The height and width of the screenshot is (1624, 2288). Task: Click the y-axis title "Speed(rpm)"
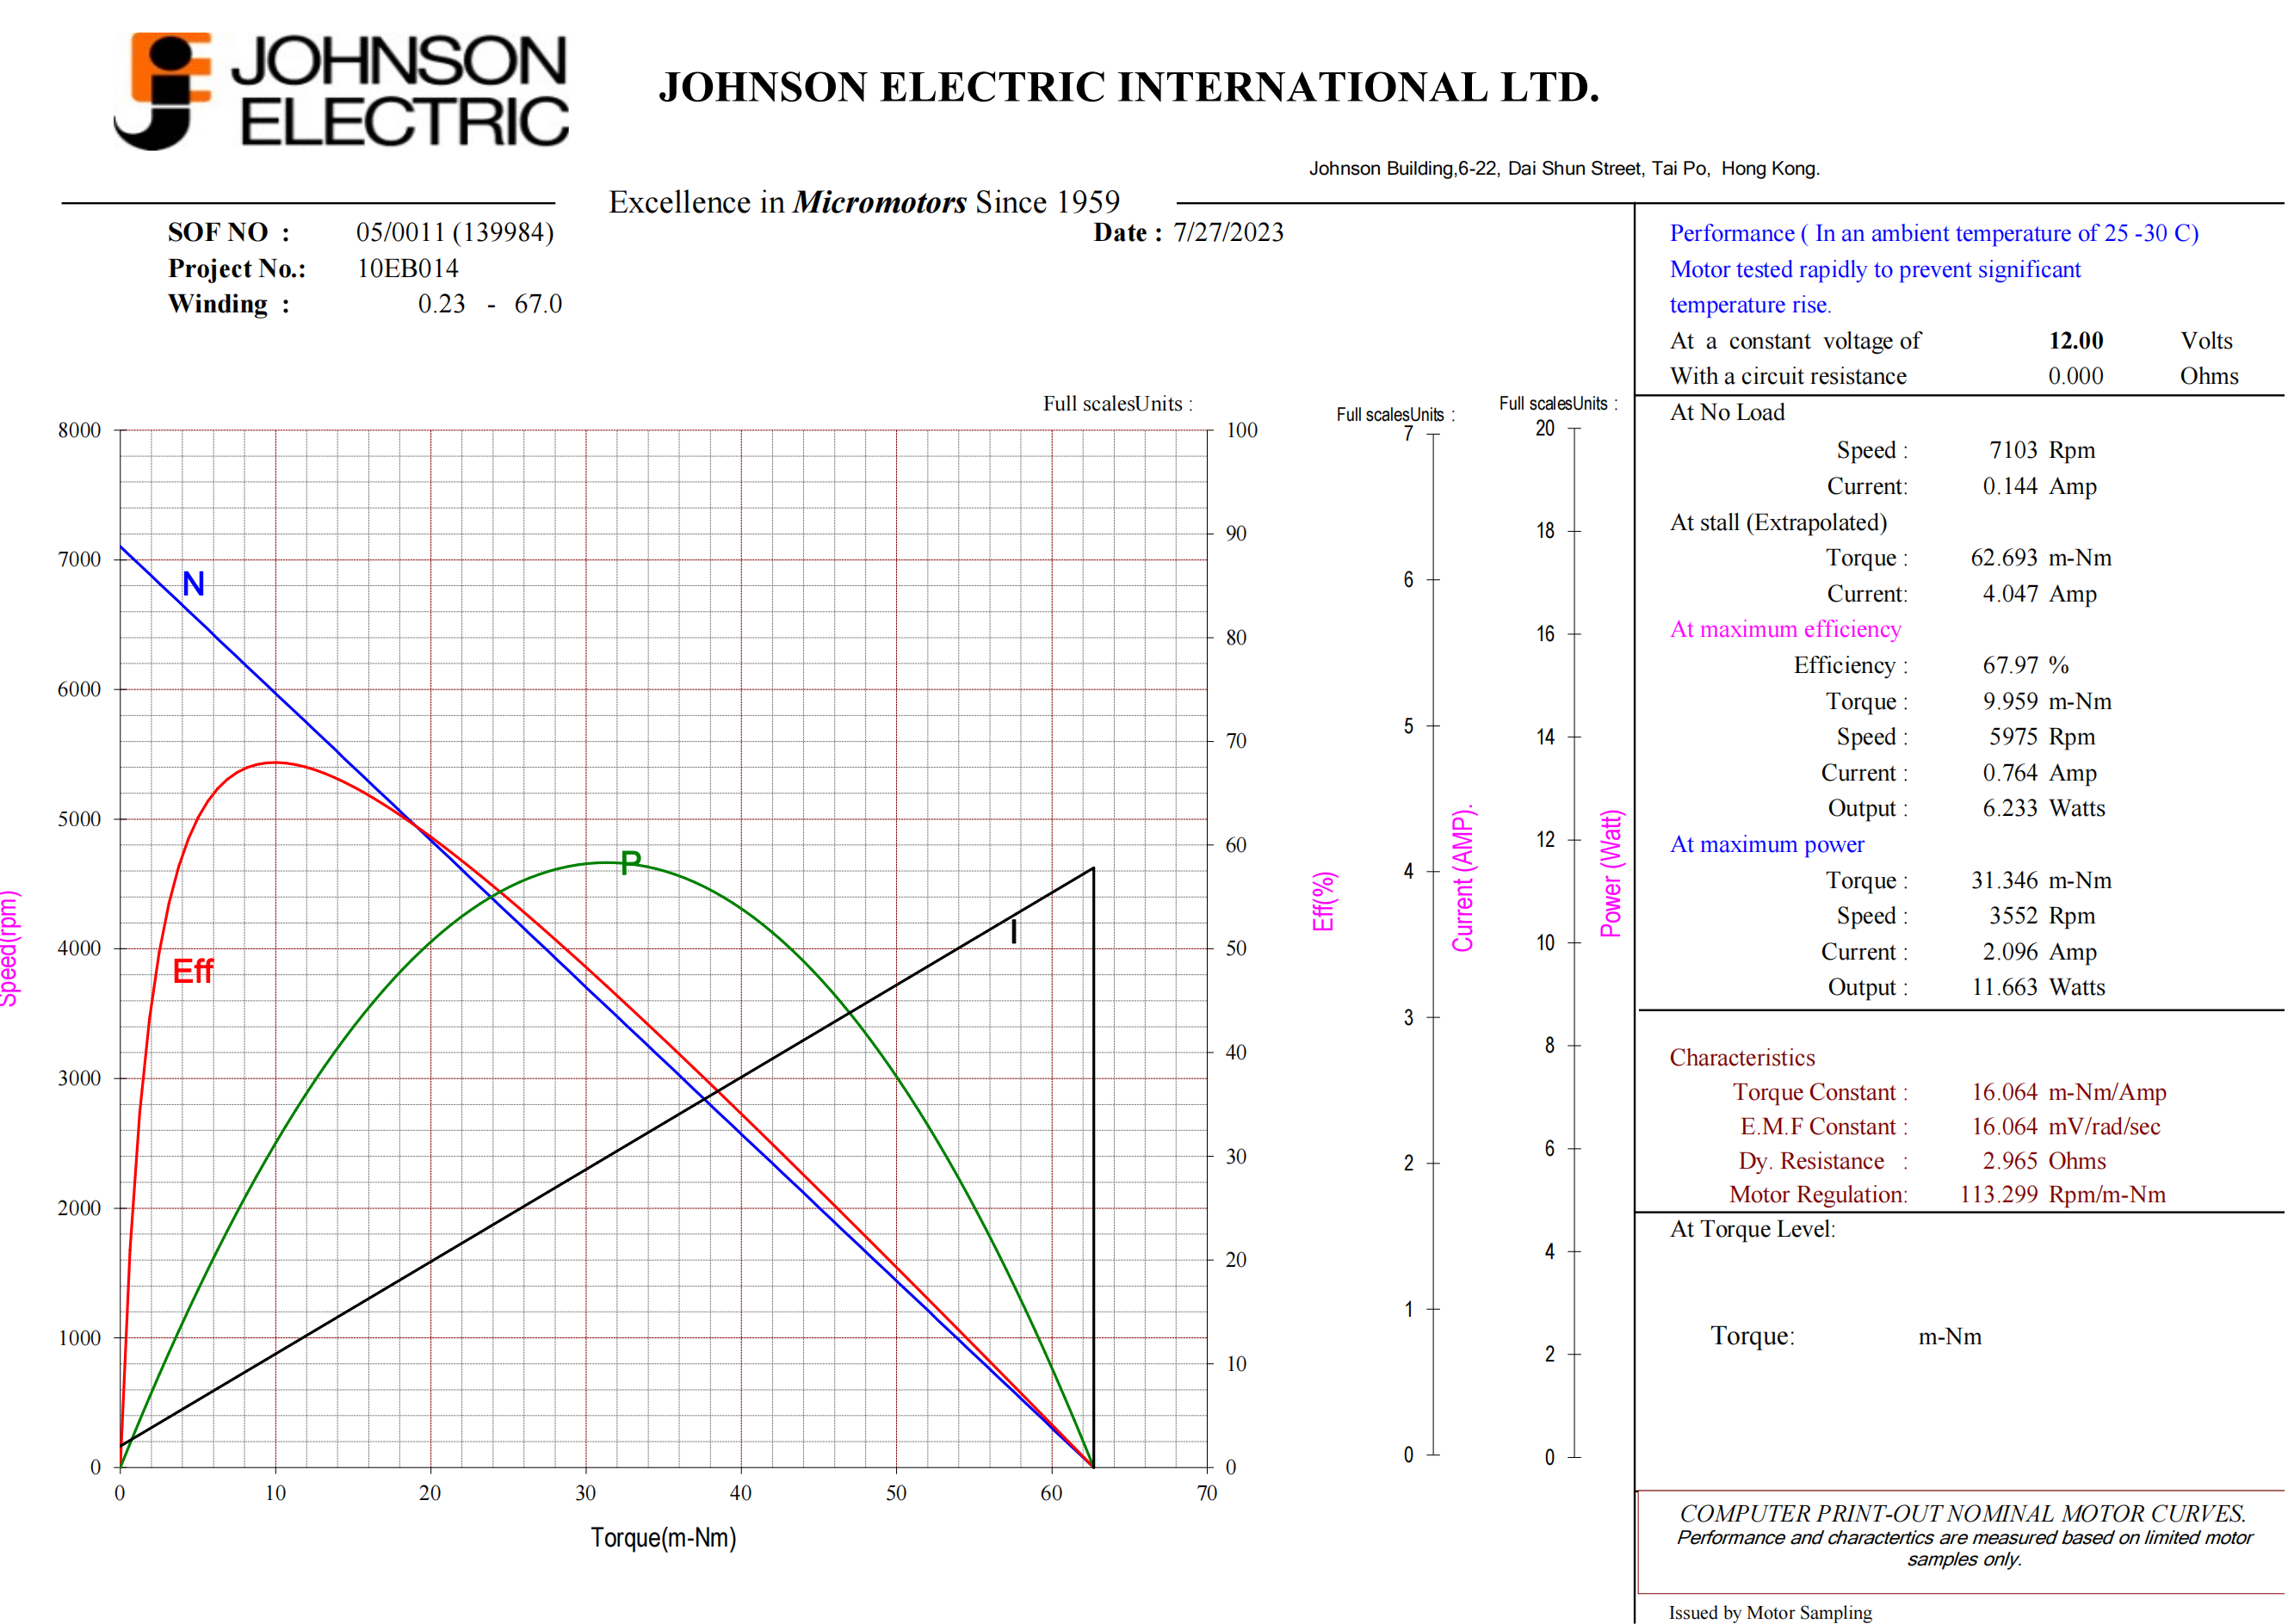pos(9,948)
